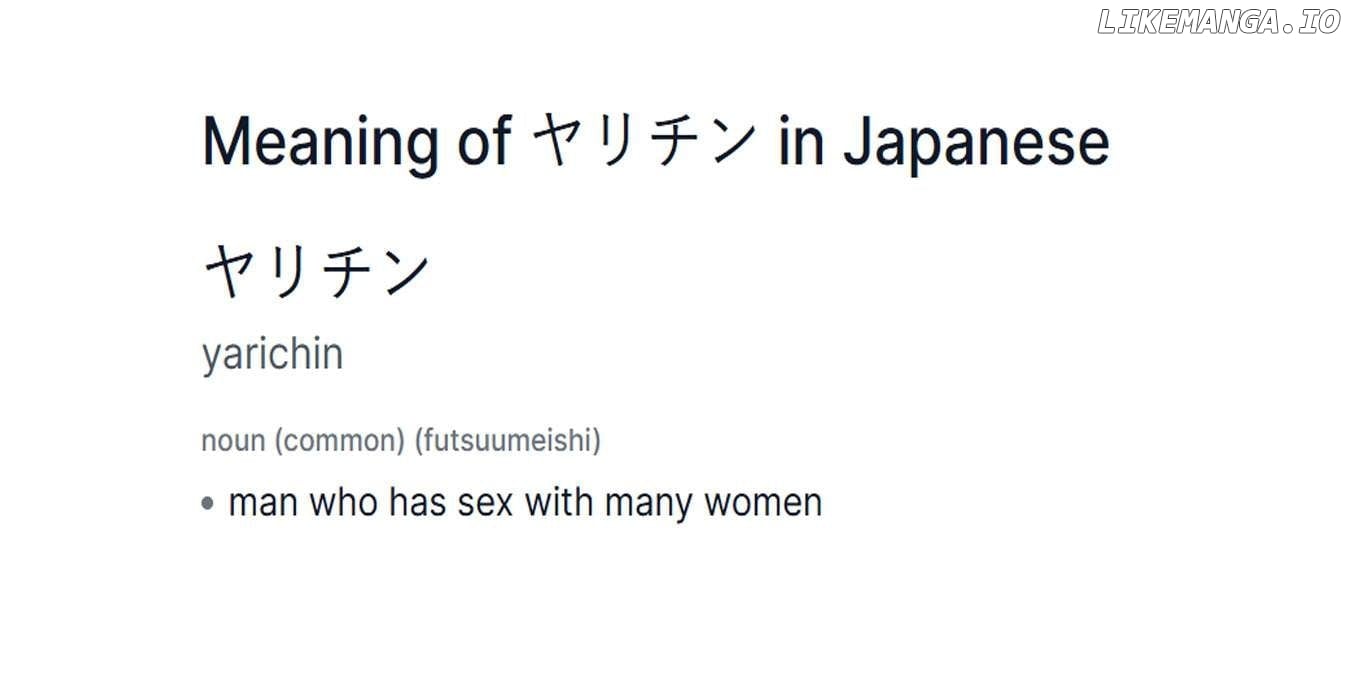The width and height of the screenshot is (1350, 696).
Task: Click the word 'of' in the heading
Action: pos(485,141)
